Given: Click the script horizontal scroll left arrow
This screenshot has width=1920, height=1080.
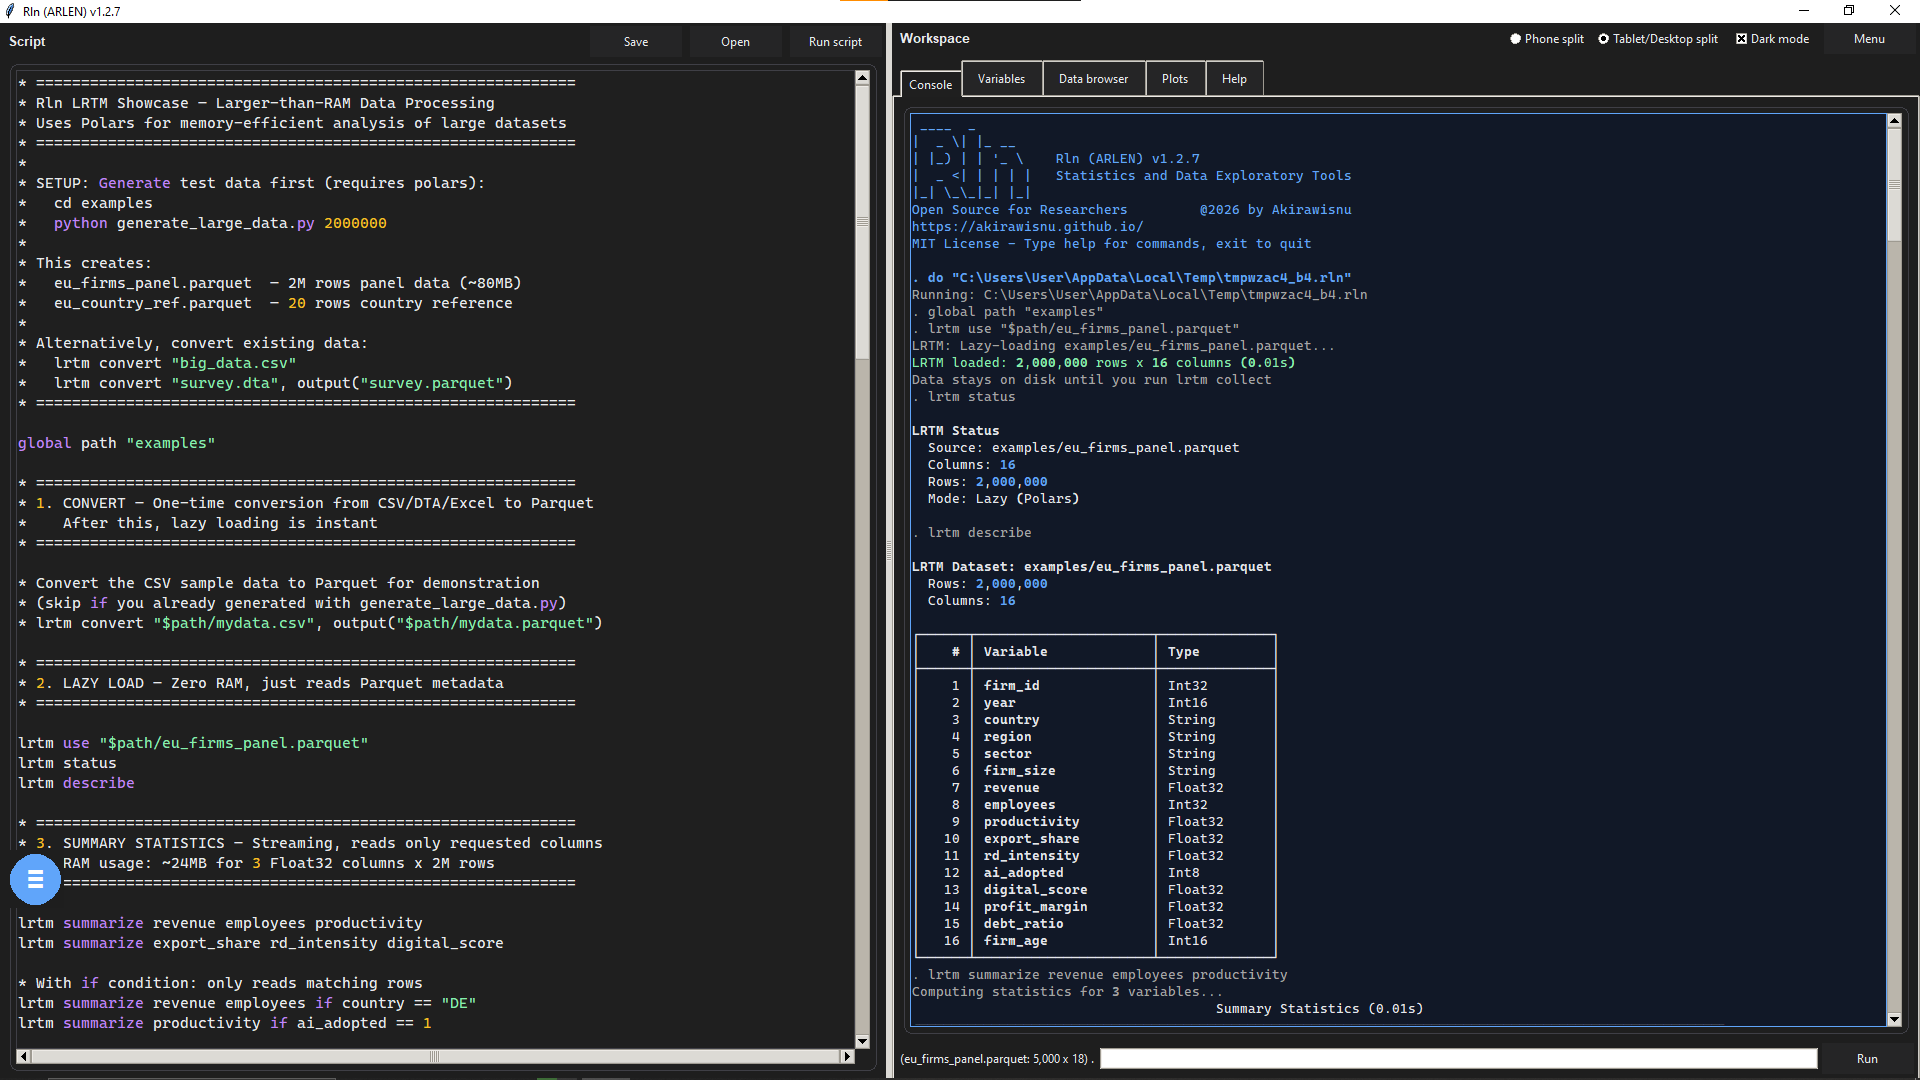Looking at the screenshot, I should [23, 1056].
